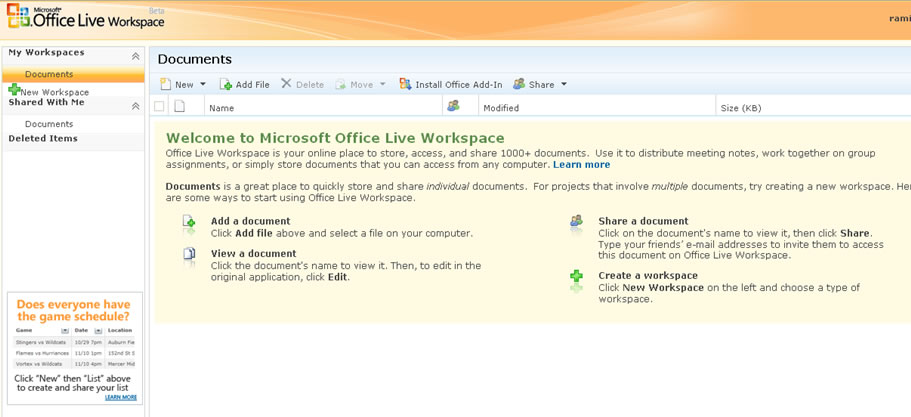Click the Move icon in toolbar
The image size is (911, 417).
click(x=340, y=84)
